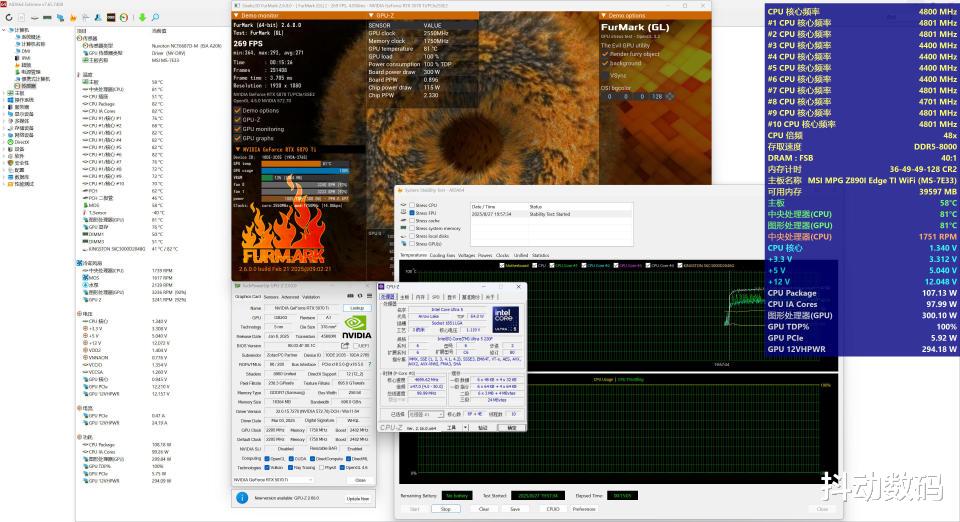Click the GPU-Z BIOS share export icon
This screenshot has width=960, height=522.
tap(345, 346)
